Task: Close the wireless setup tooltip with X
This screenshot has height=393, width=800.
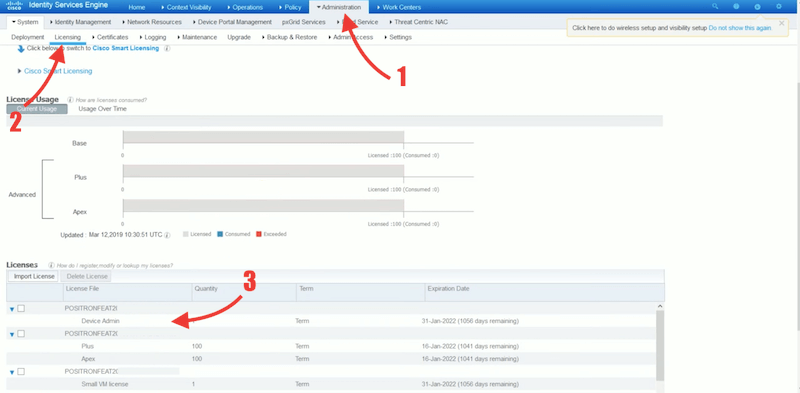Action: coord(781,23)
